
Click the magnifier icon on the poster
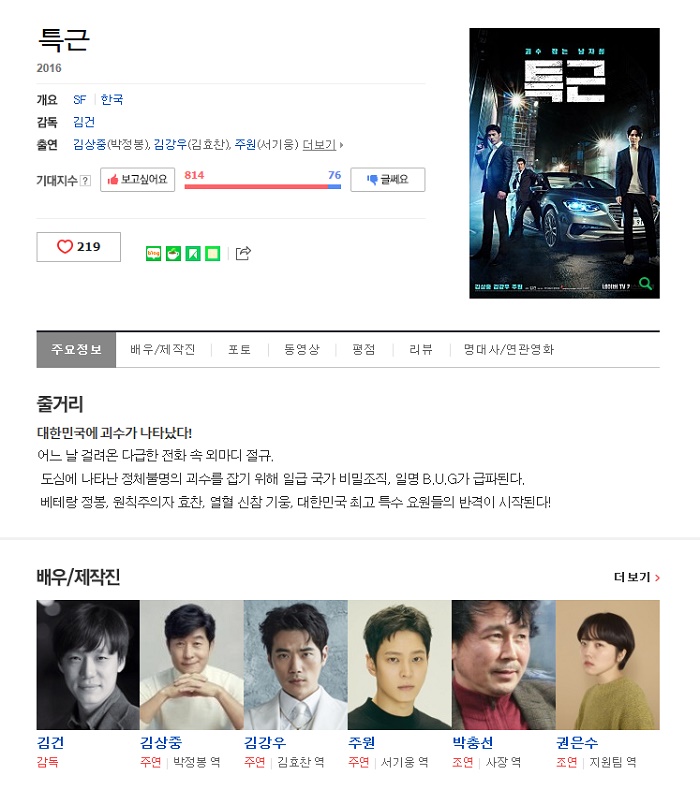(645, 284)
